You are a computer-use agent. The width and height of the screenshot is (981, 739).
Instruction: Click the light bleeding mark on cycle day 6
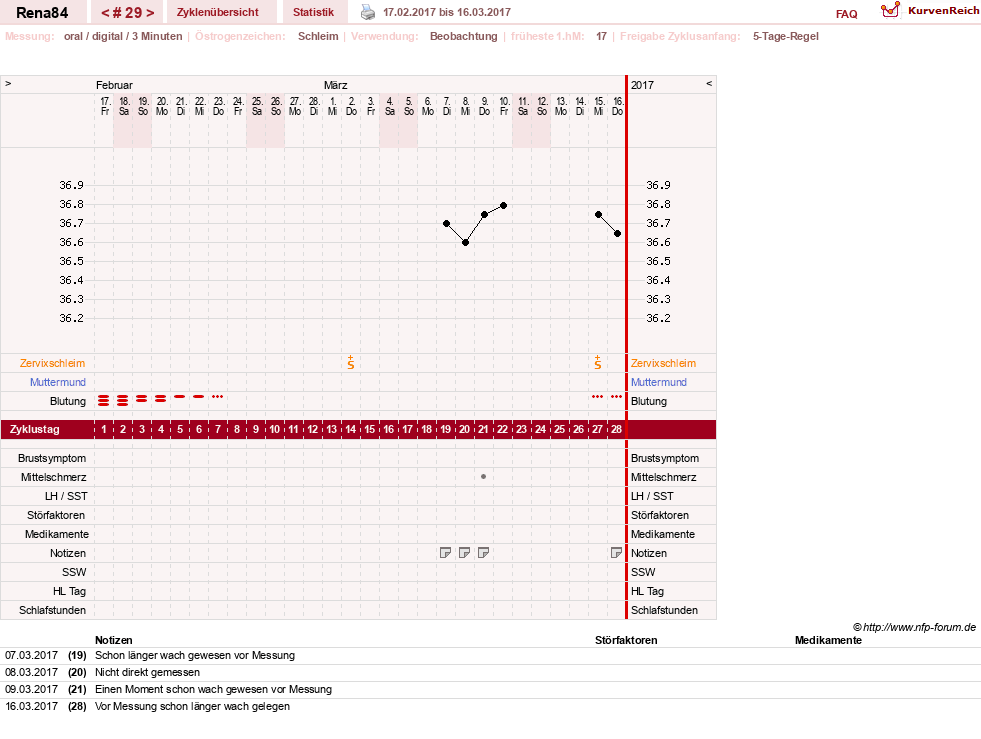(198, 397)
